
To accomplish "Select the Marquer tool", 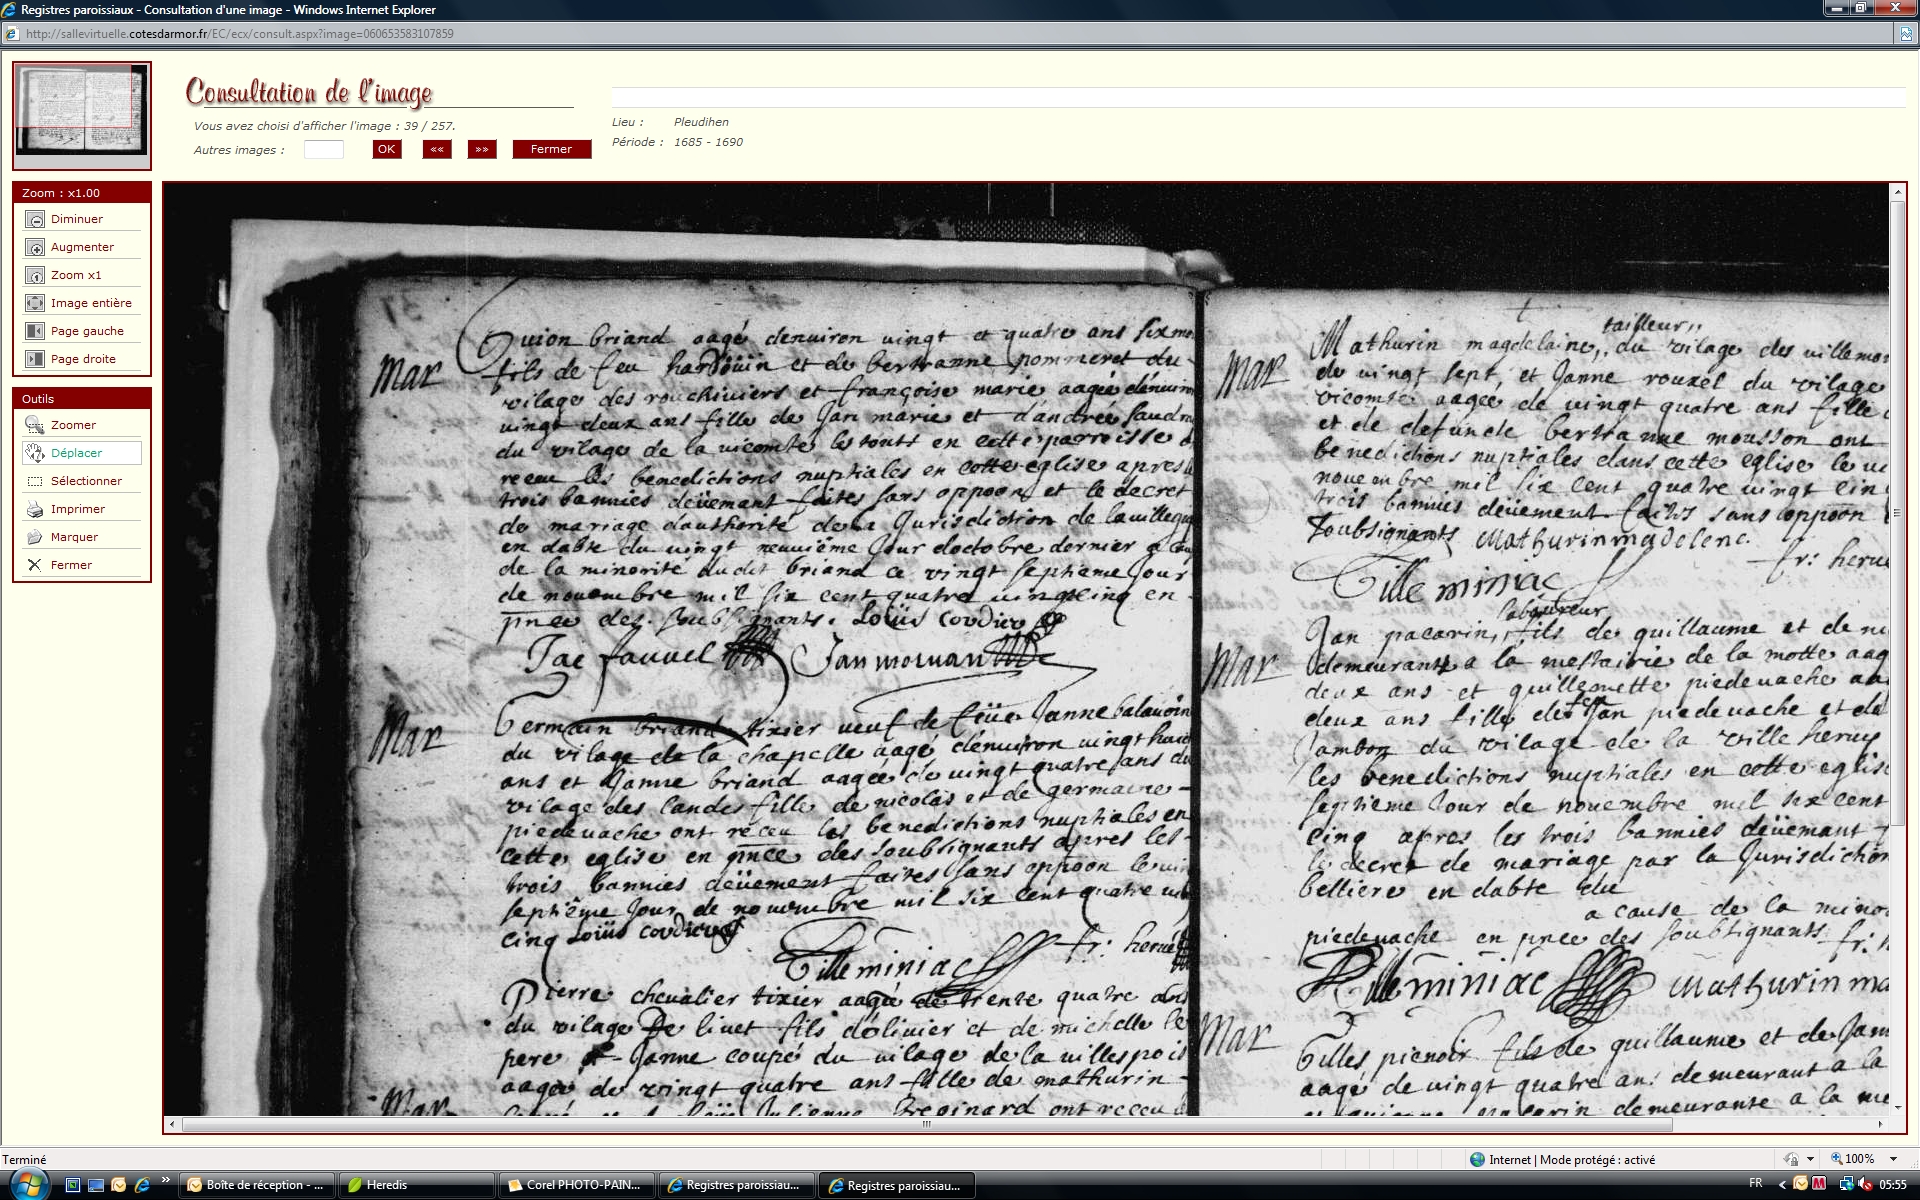I will (35, 537).
